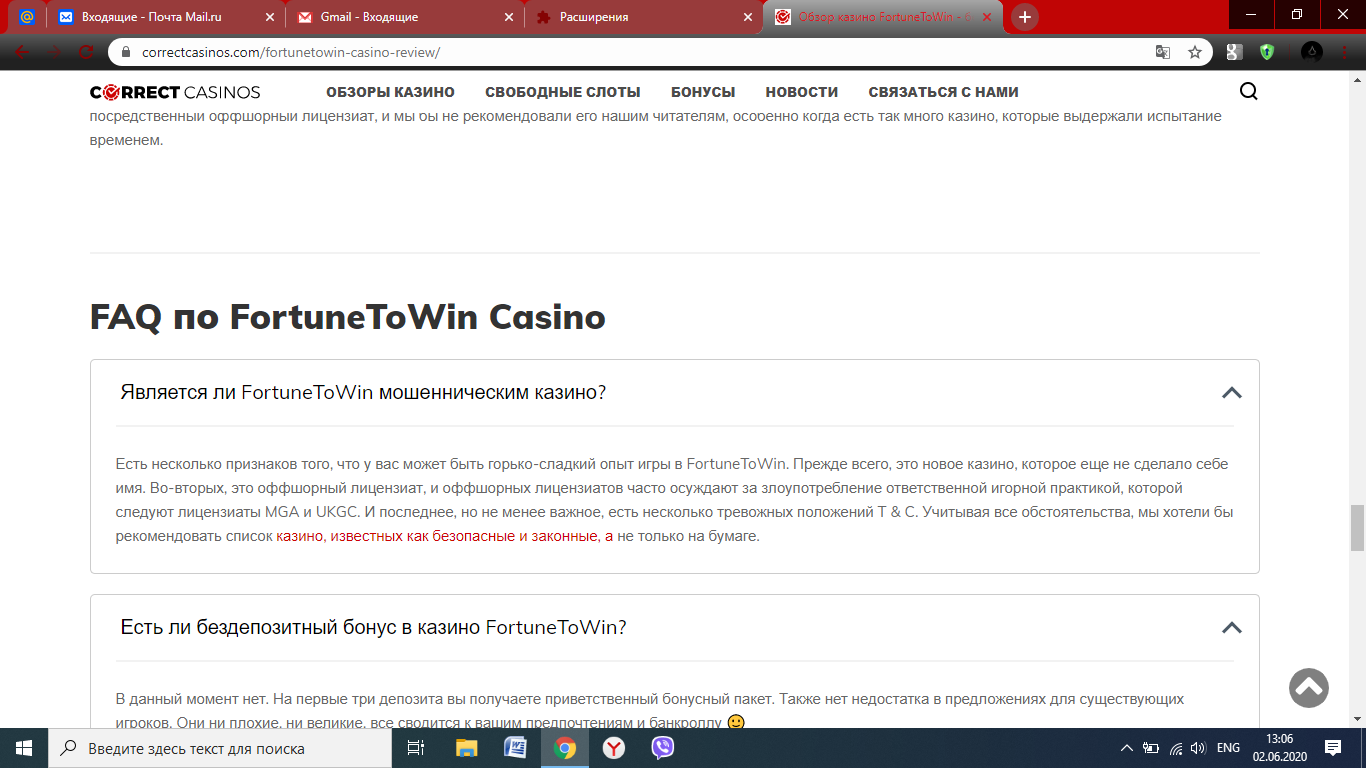Open the ОБЗОРЫ КАЗИНО menu
Viewport: 1366px width, 768px height.
coord(390,92)
